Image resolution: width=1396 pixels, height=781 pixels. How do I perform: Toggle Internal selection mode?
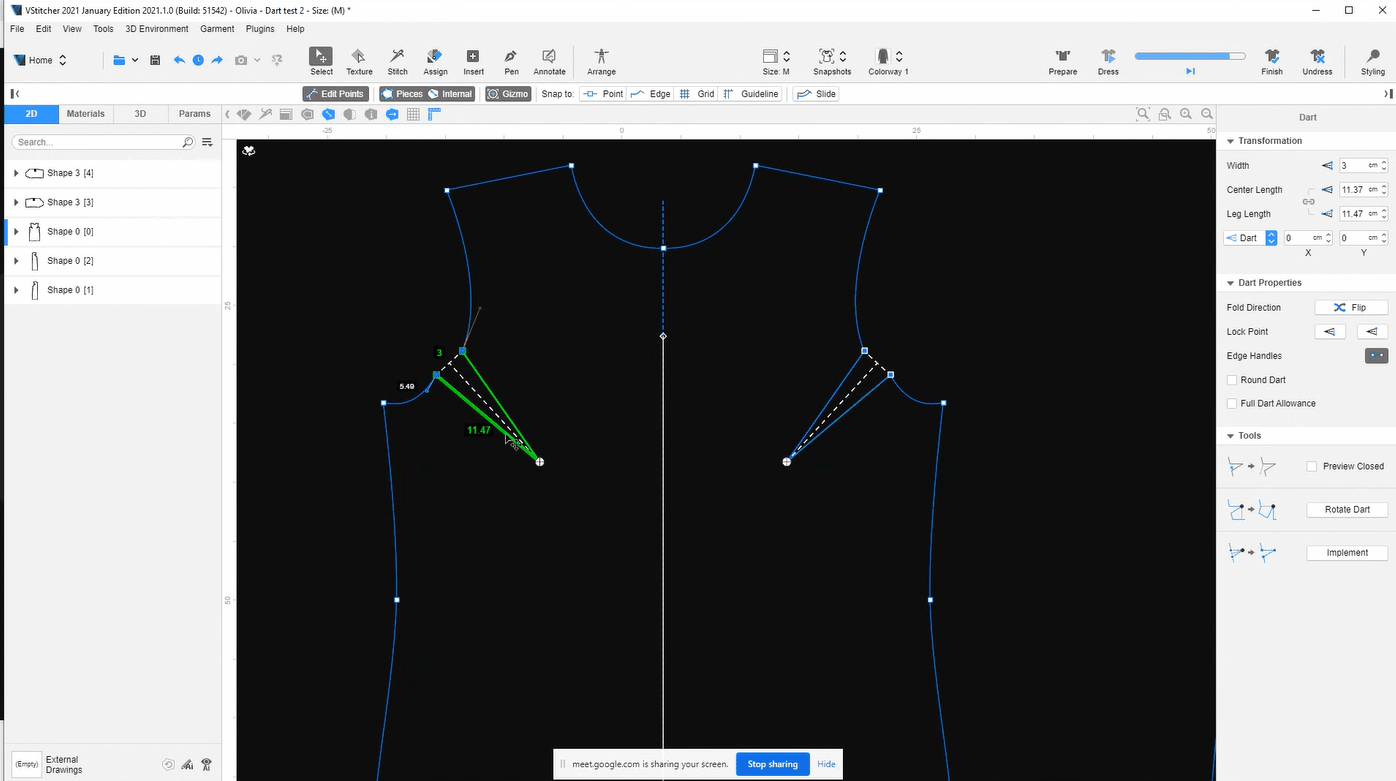tap(451, 94)
